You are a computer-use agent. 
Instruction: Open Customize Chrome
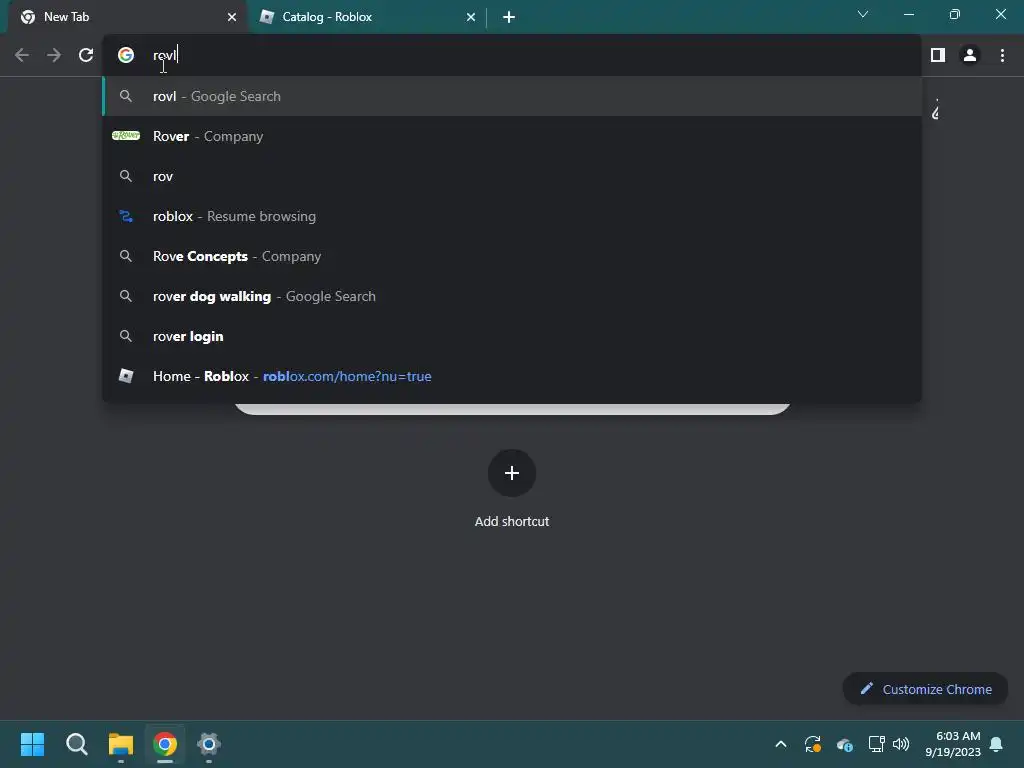pos(925,689)
